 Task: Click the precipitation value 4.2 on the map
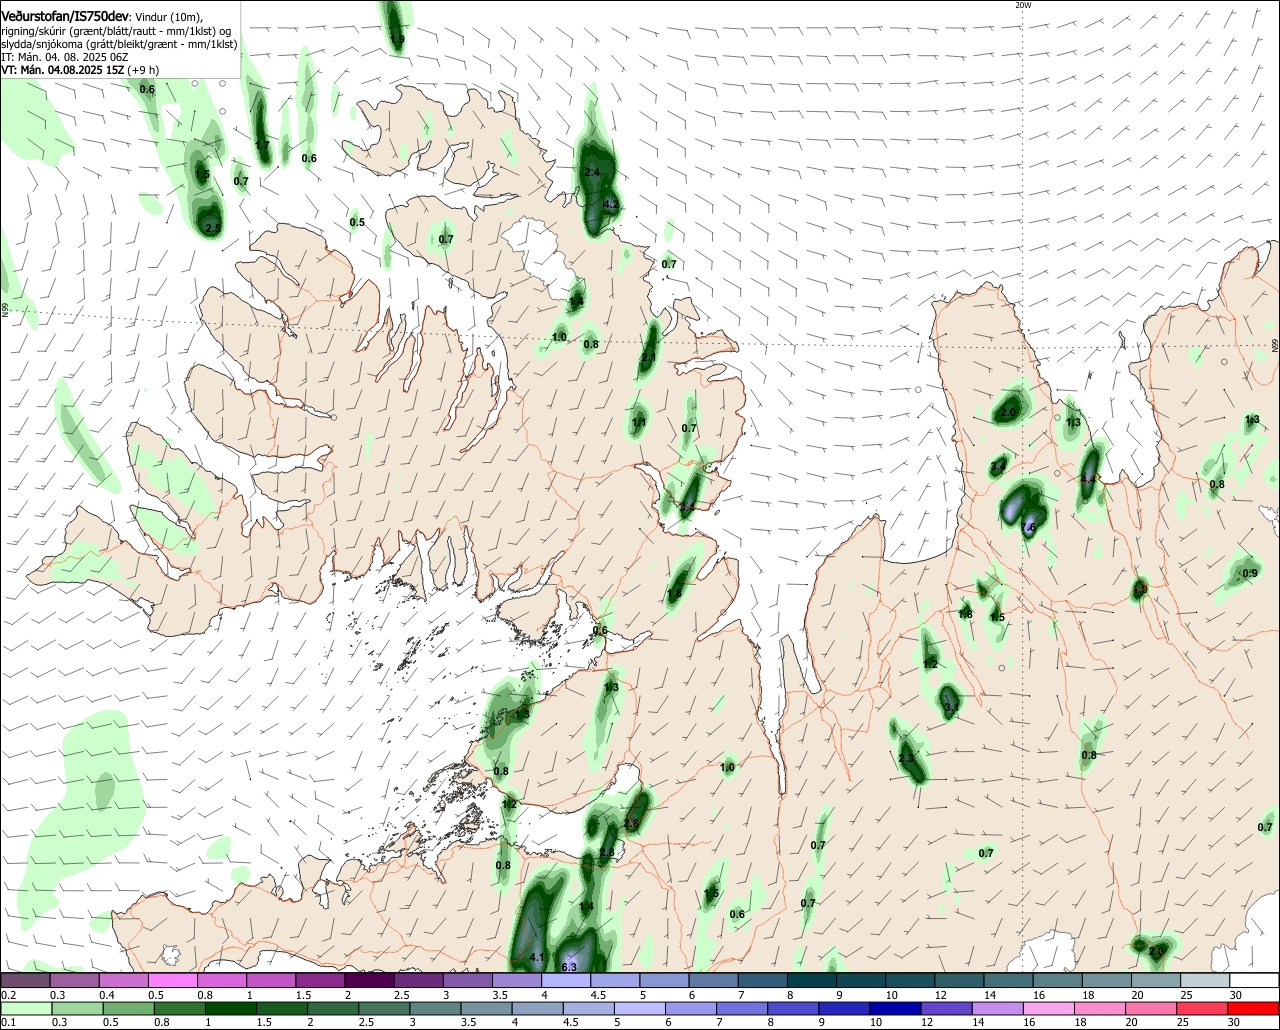[x=612, y=203]
